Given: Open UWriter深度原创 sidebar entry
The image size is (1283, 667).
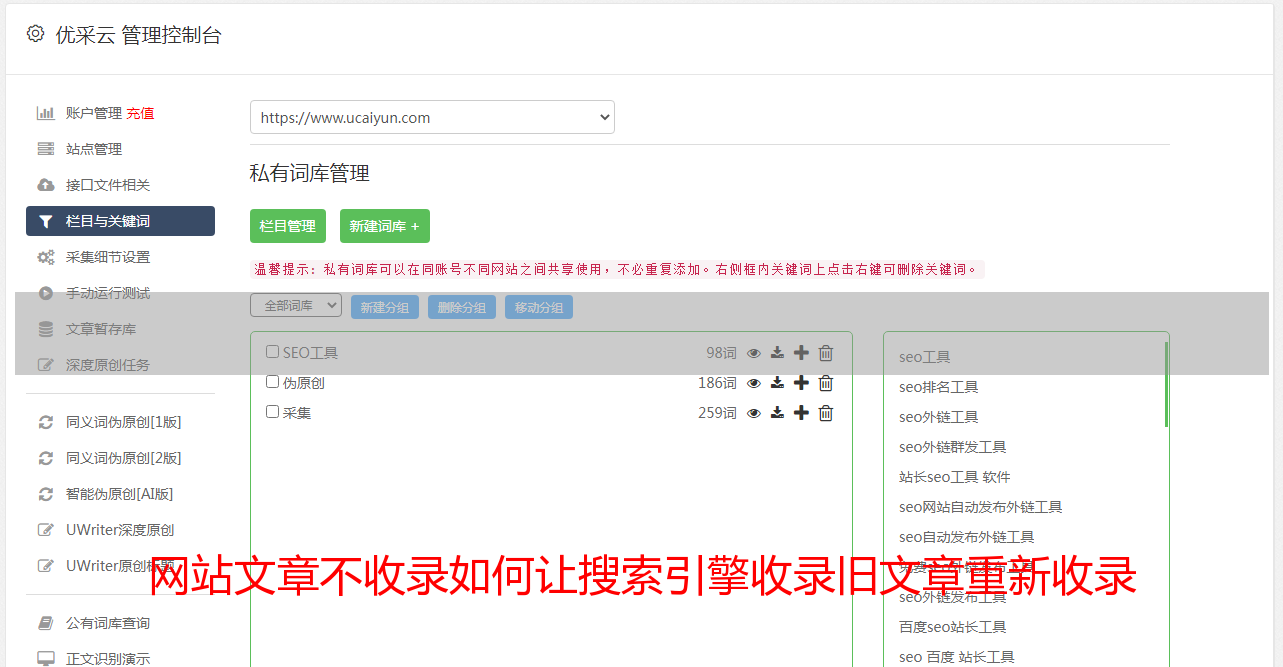Looking at the screenshot, I should [x=120, y=530].
